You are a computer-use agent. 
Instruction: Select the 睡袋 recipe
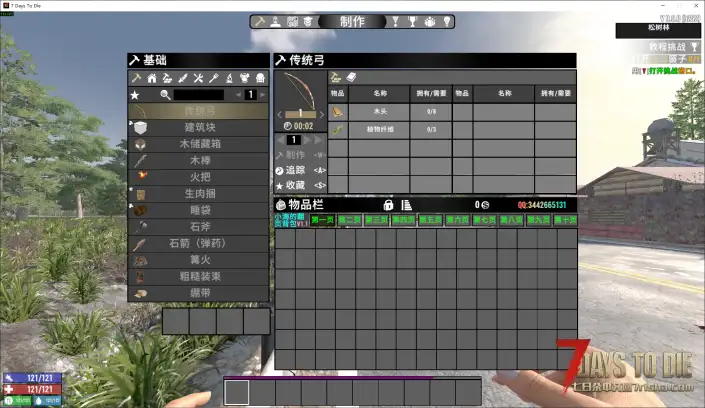[x=199, y=210]
